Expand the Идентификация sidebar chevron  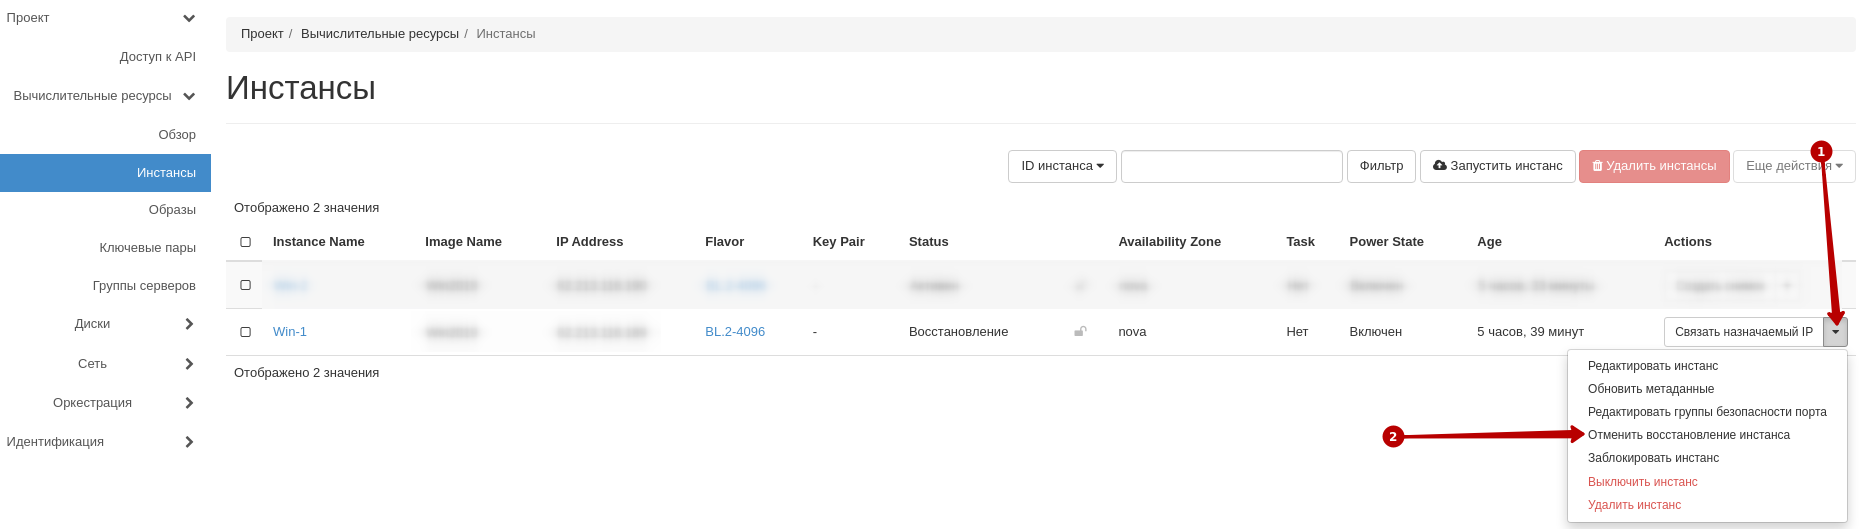(x=189, y=442)
